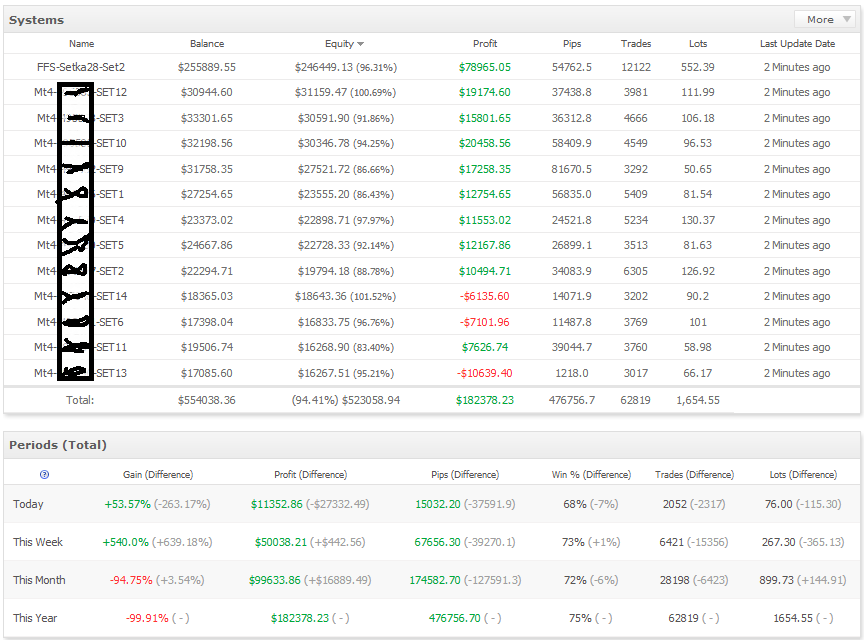Click trades count 12122
Screen dimensions: 864x640
pos(636,67)
